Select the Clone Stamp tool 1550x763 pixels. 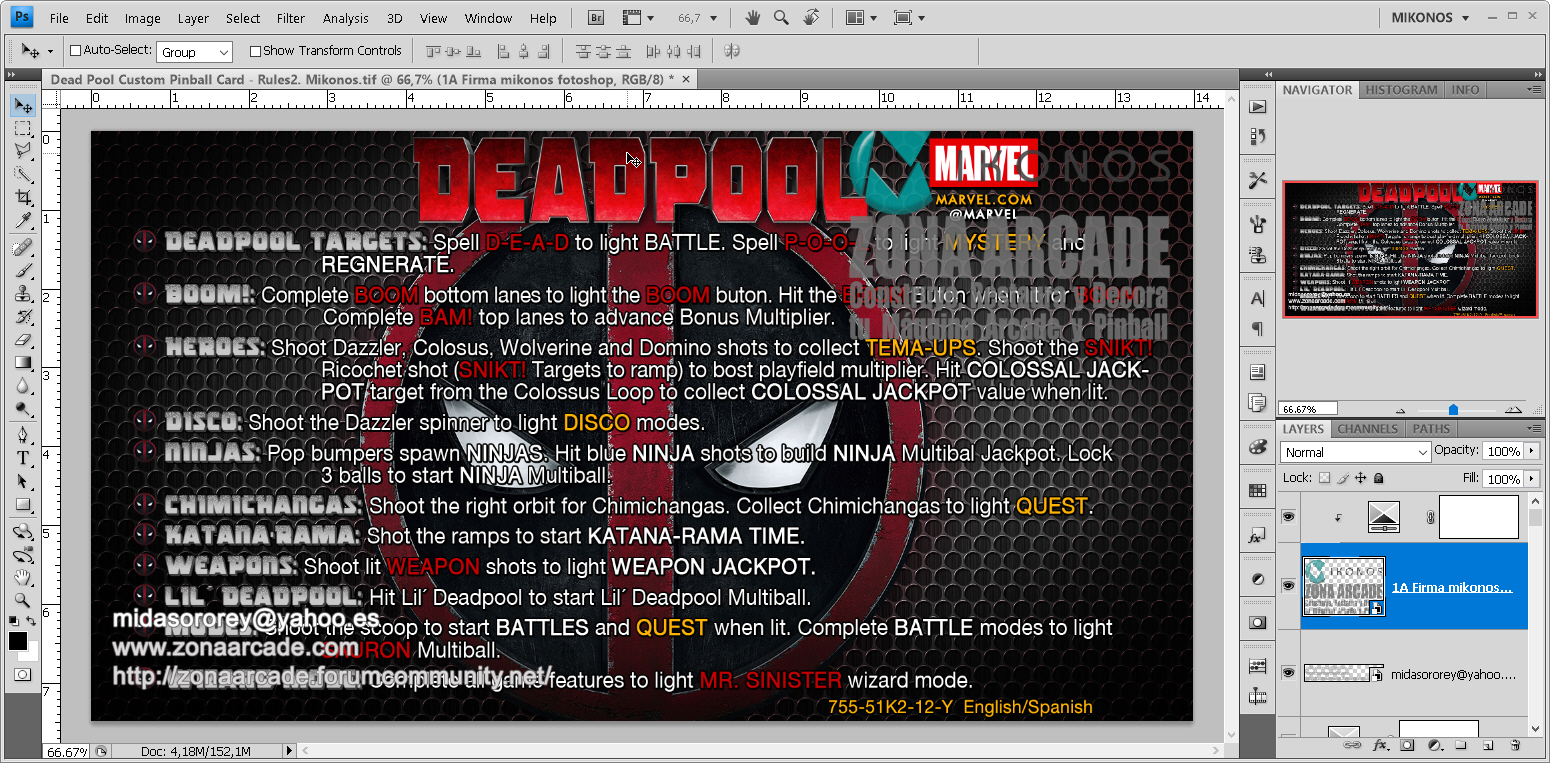(23, 293)
